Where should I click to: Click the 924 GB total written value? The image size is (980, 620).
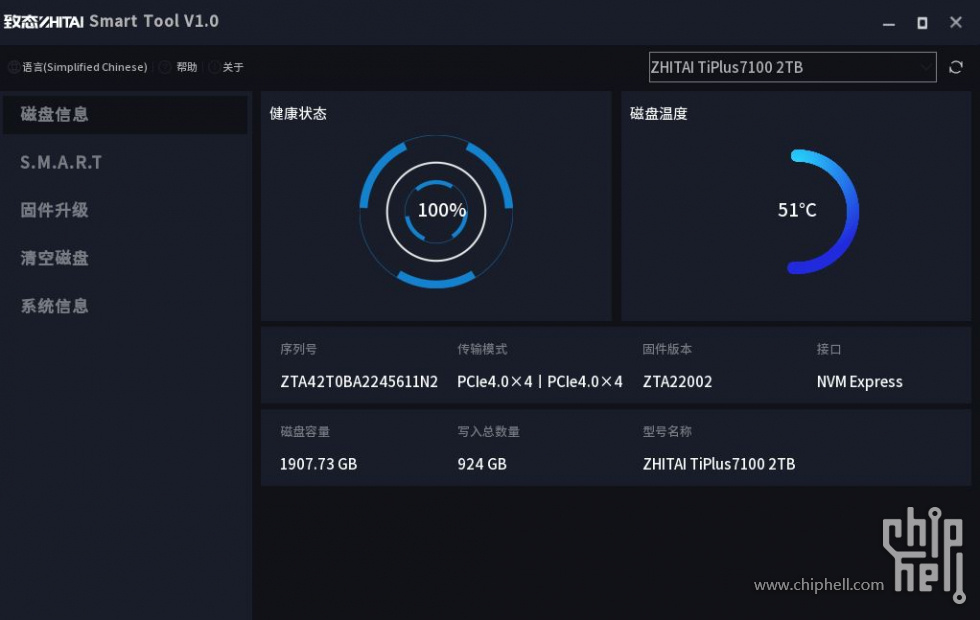click(x=482, y=464)
